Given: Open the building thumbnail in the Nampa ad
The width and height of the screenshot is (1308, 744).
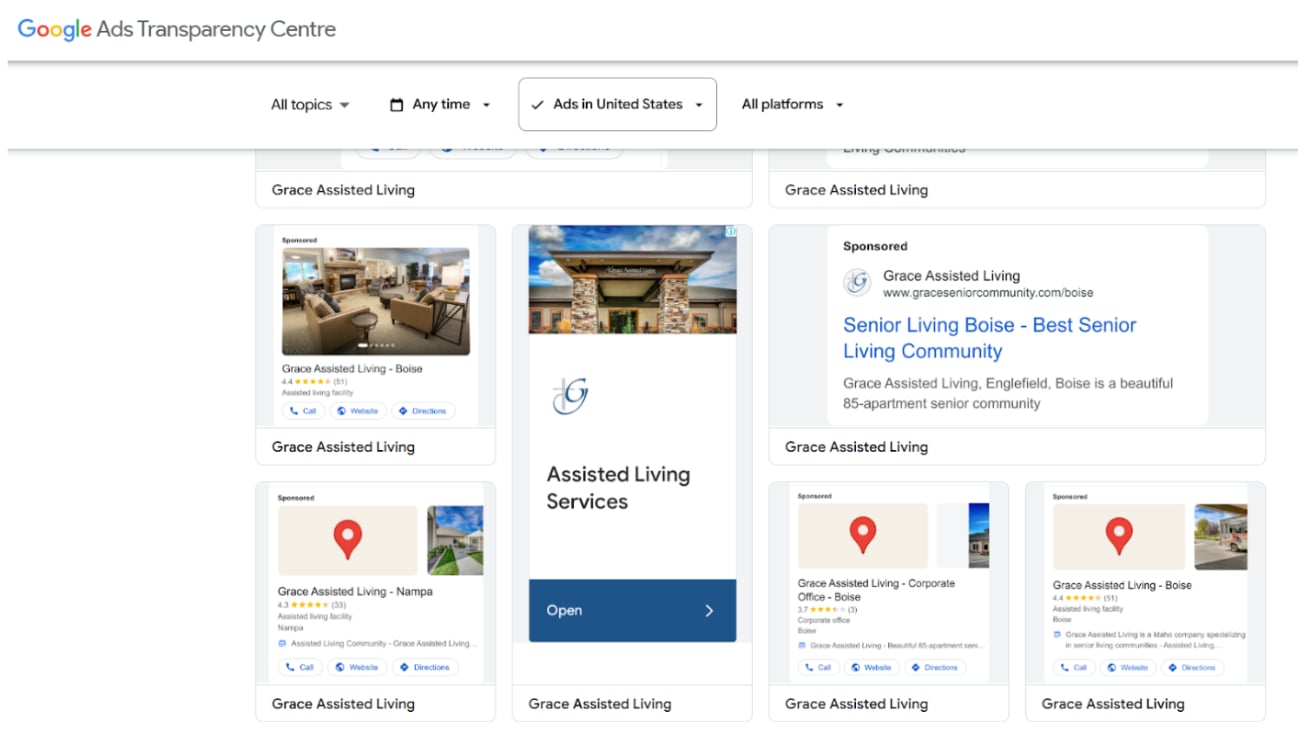Looking at the screenshot, I should point(455,540).
